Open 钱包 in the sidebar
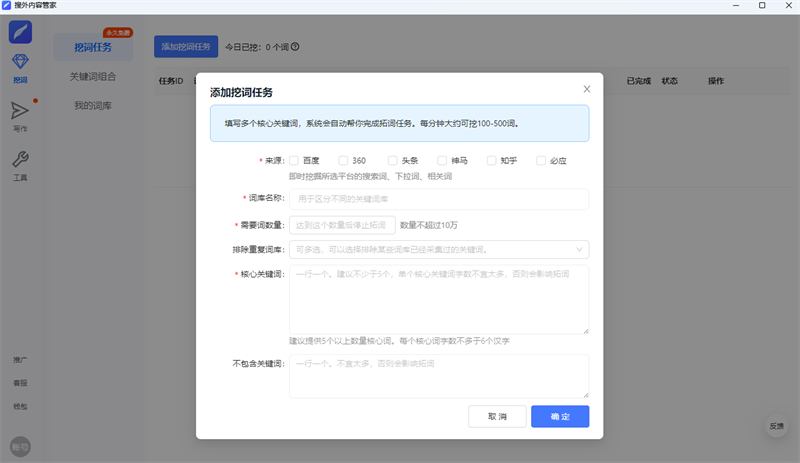 (20, 406)
